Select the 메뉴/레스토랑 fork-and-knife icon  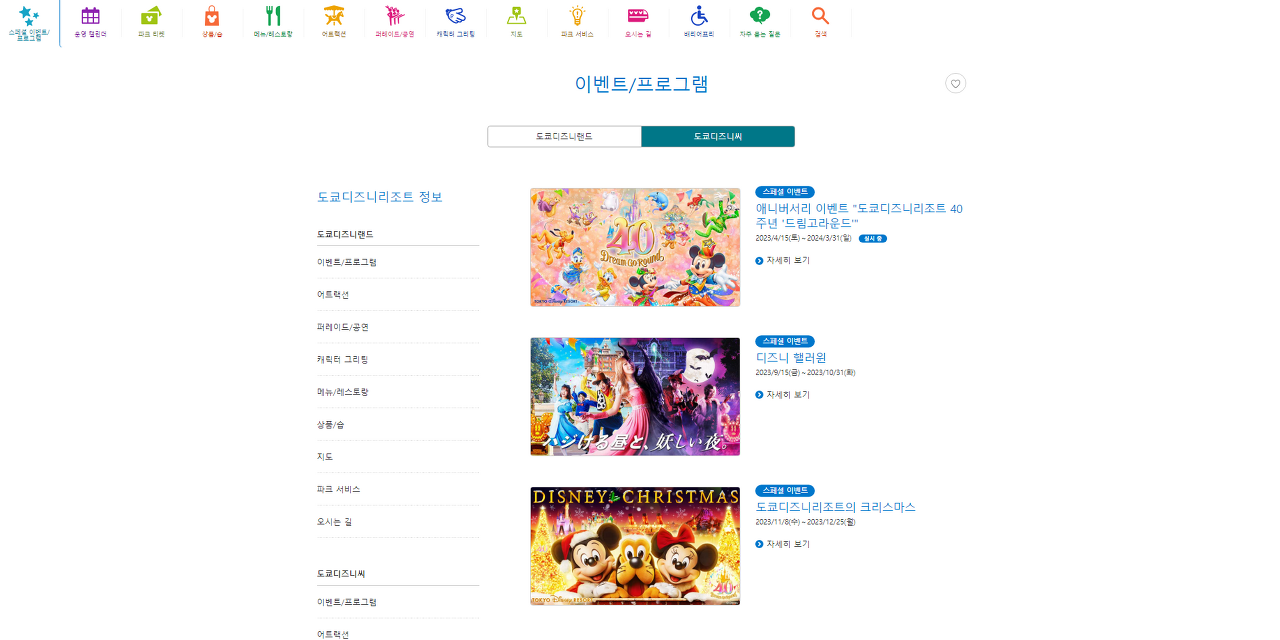click(x=273, y=20)
